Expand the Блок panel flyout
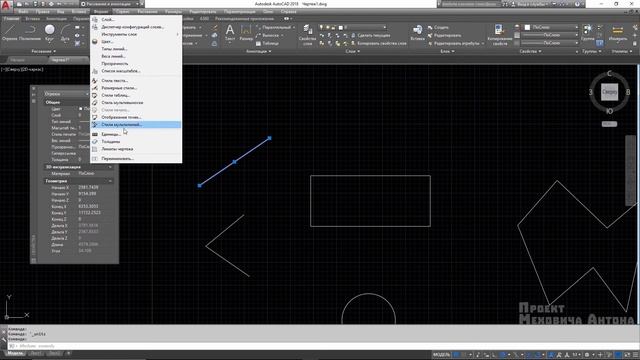Screen dimensions: 640x360 click(x=448, y=51)
